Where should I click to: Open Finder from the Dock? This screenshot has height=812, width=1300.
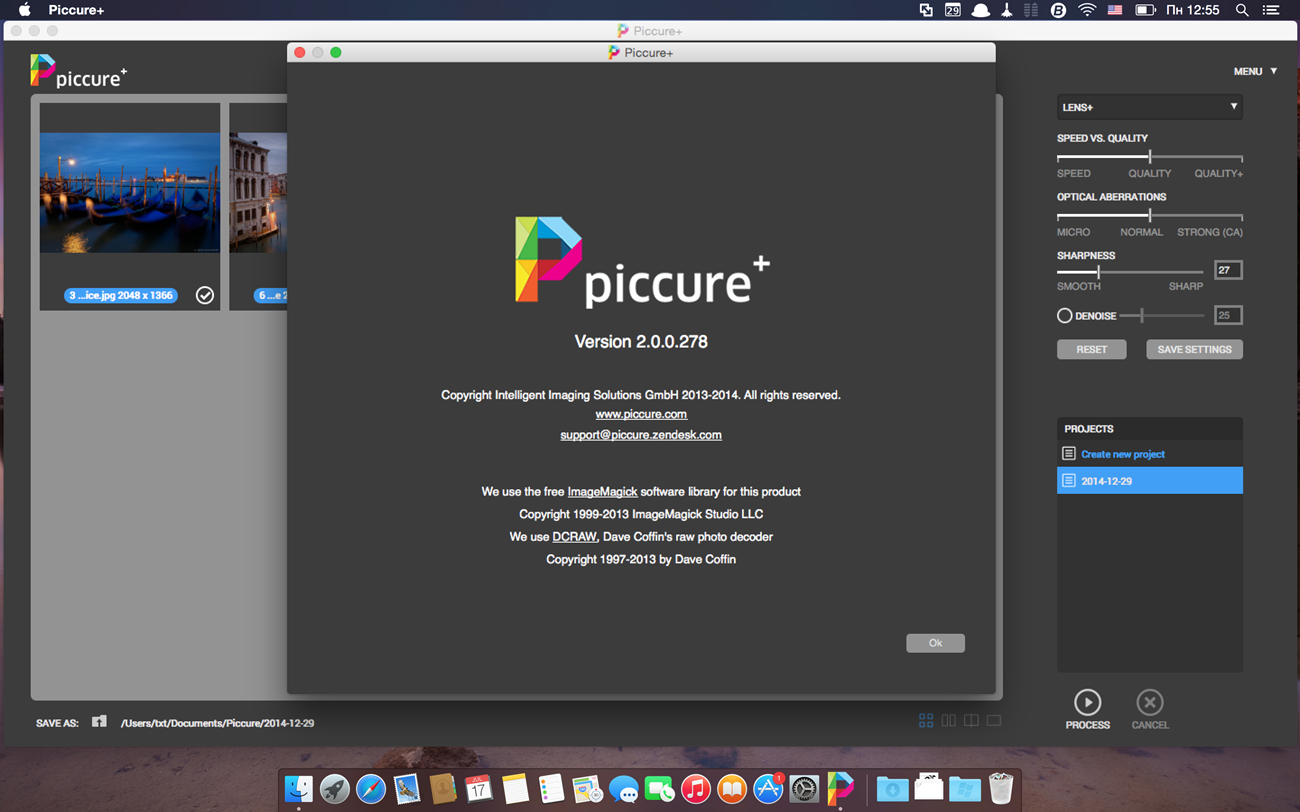click(298, 789)
